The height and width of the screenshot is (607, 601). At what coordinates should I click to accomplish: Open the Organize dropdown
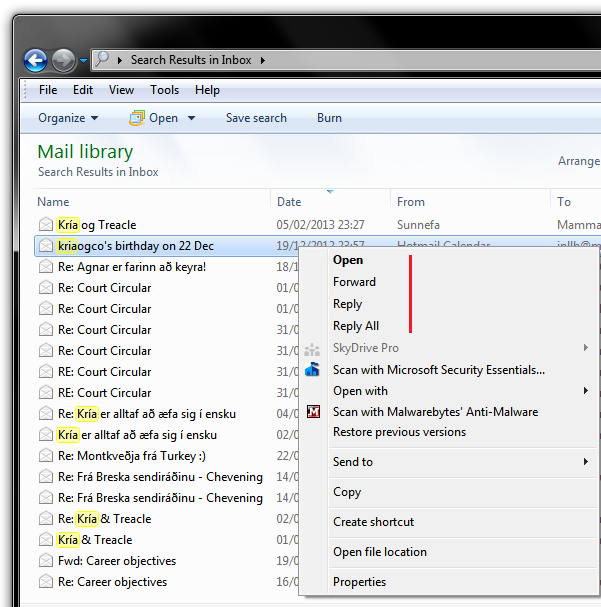pyautogui.click(x=68, y=118)
